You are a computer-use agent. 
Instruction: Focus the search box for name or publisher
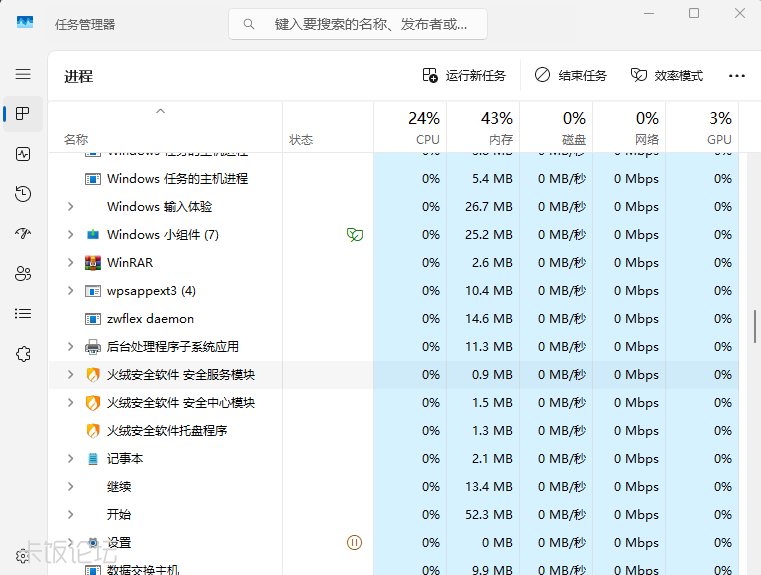coord(358,24)
